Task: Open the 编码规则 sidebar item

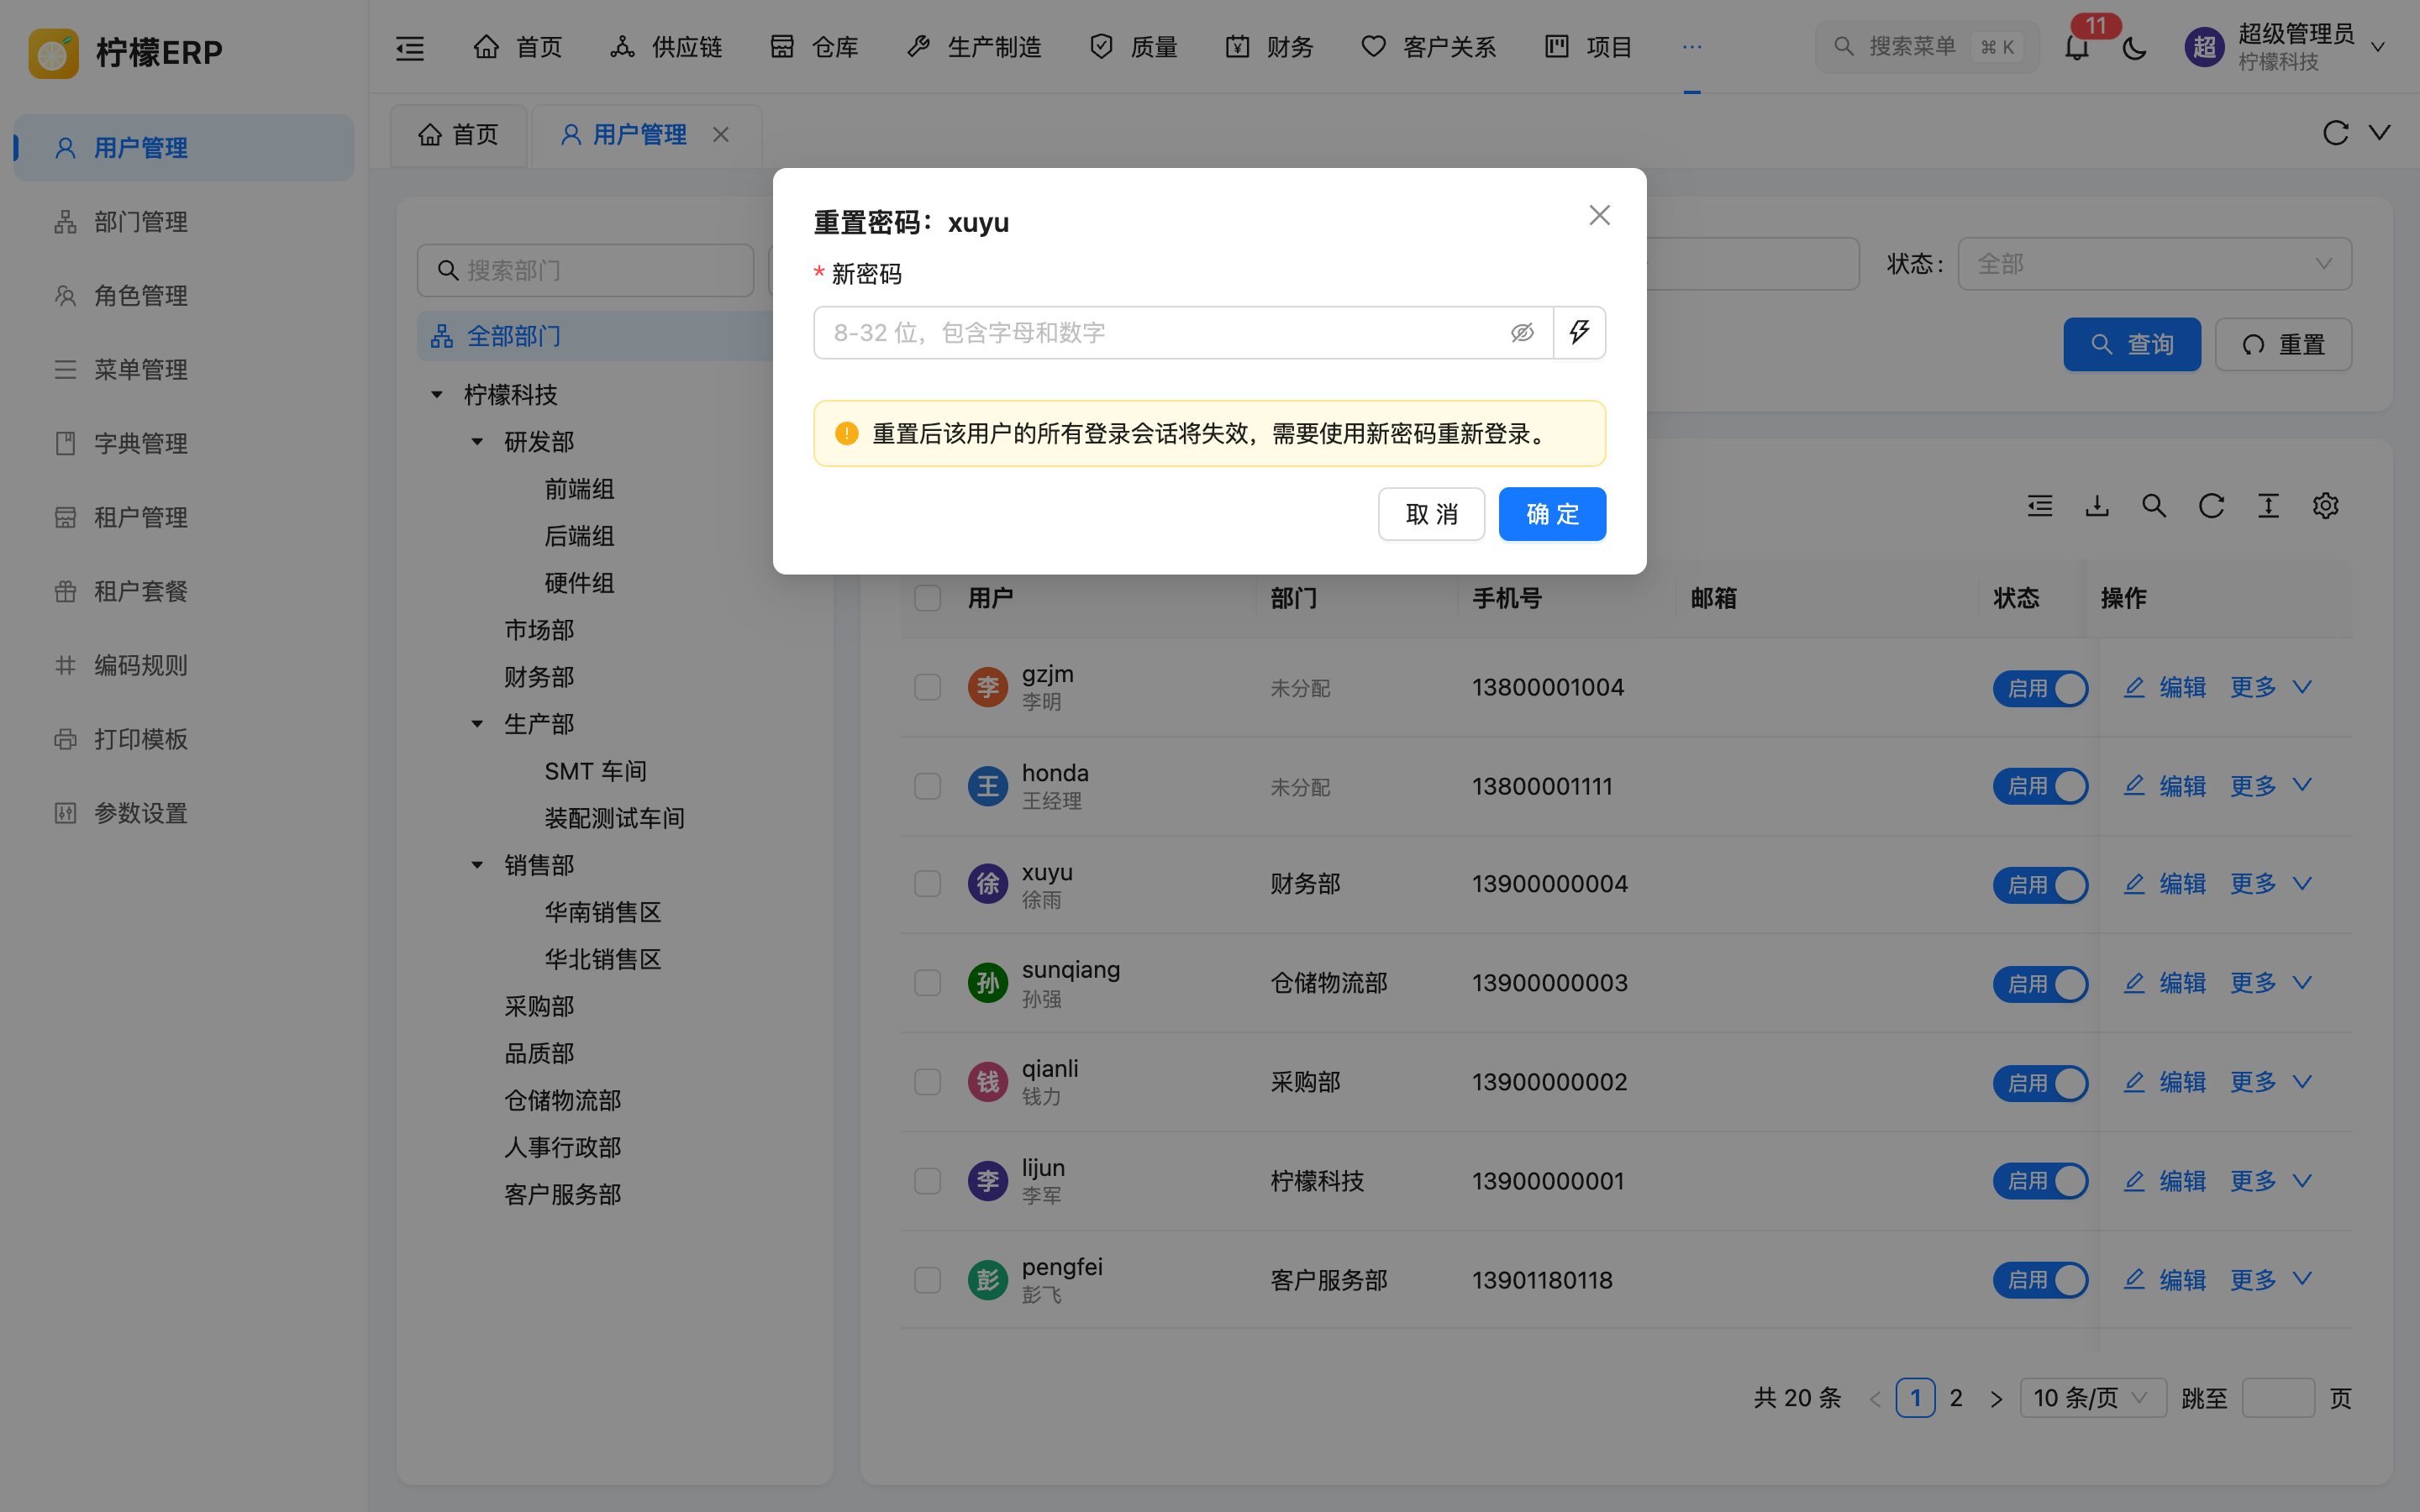Action: pos(184,665)
